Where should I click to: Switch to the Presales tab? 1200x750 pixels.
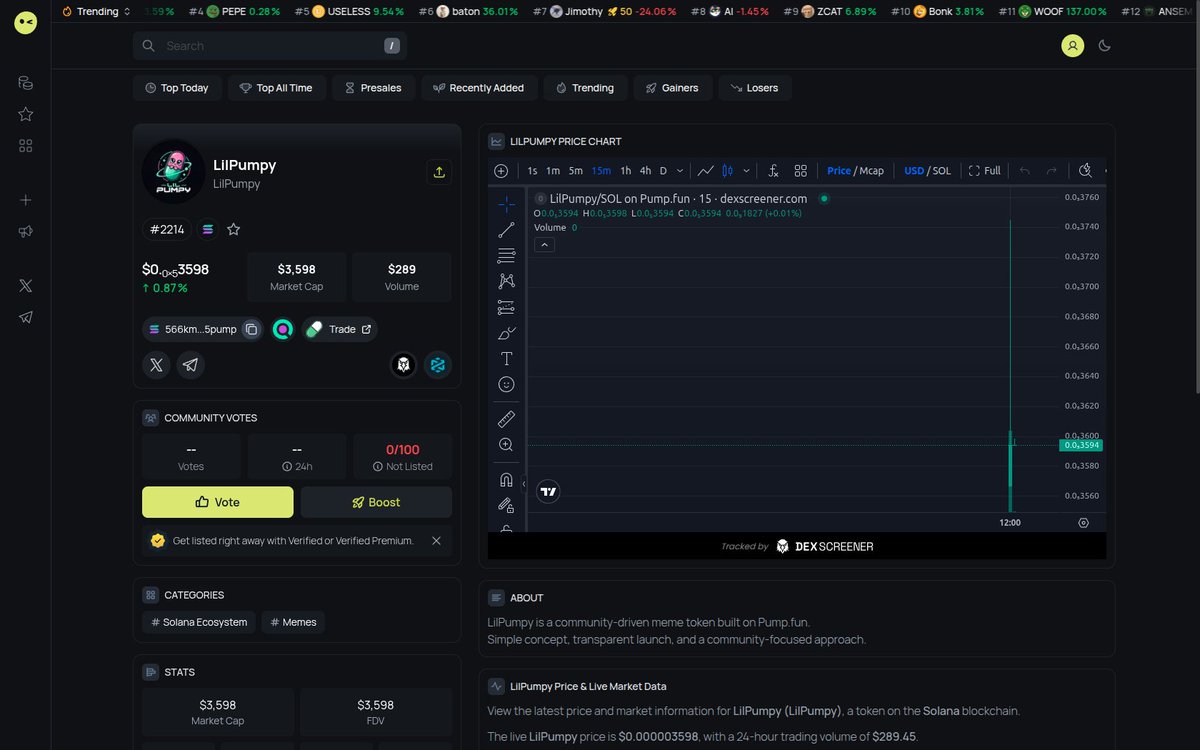click(x=373, y=88)
